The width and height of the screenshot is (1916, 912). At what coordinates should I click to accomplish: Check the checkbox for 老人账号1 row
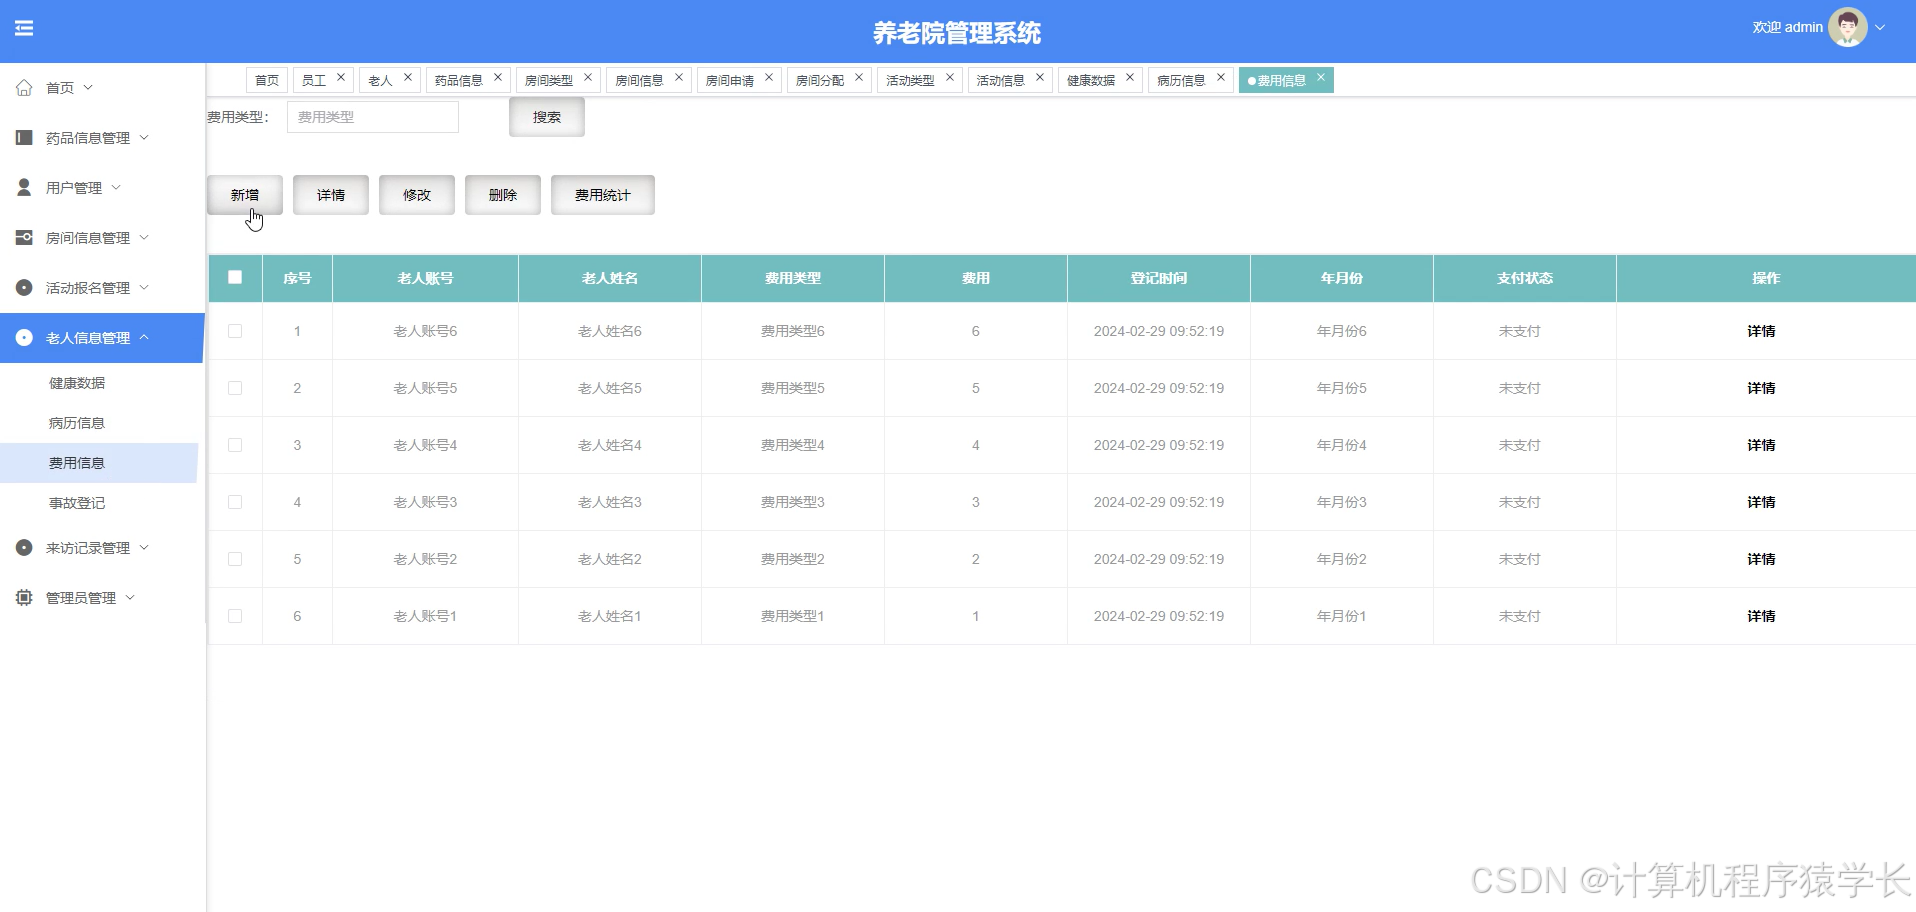pyautogui.click(x=234, y=616)
